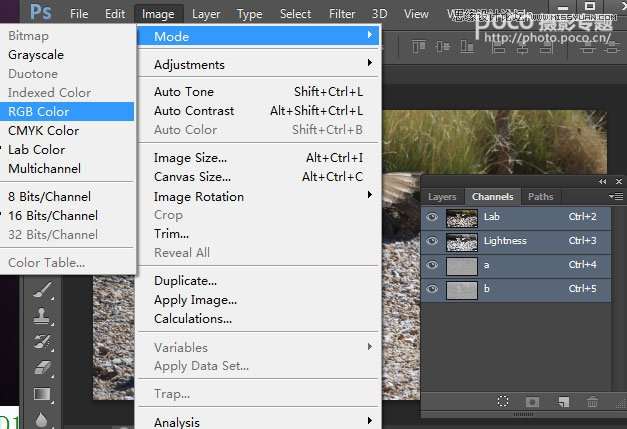627x429 pixels.
Task: Switch to the Layers tab
Action: (442, 197)
